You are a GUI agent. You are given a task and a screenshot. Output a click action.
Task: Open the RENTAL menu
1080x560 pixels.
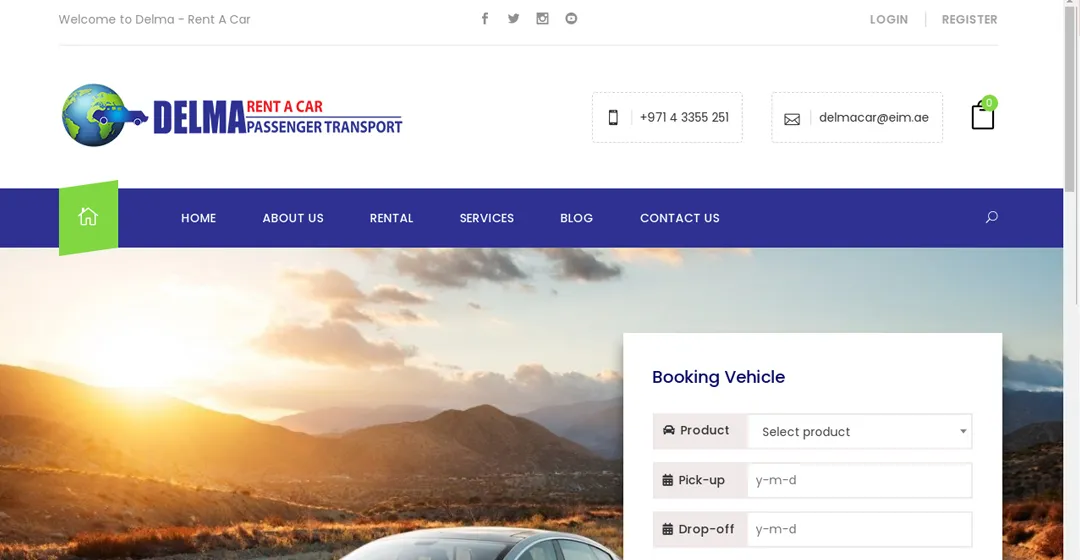pyautogui.click(x=391, y=218)
